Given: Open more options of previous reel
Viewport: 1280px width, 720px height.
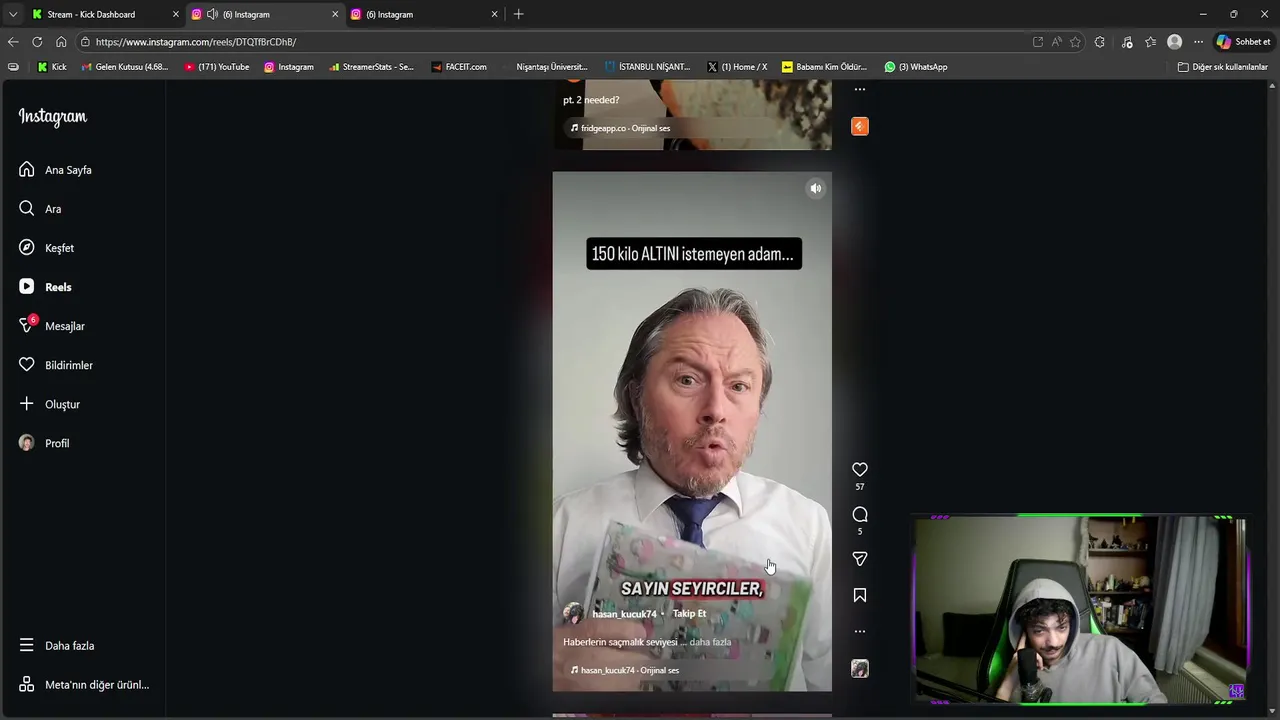Looking at the screenshot, I should tap(860, 89).
